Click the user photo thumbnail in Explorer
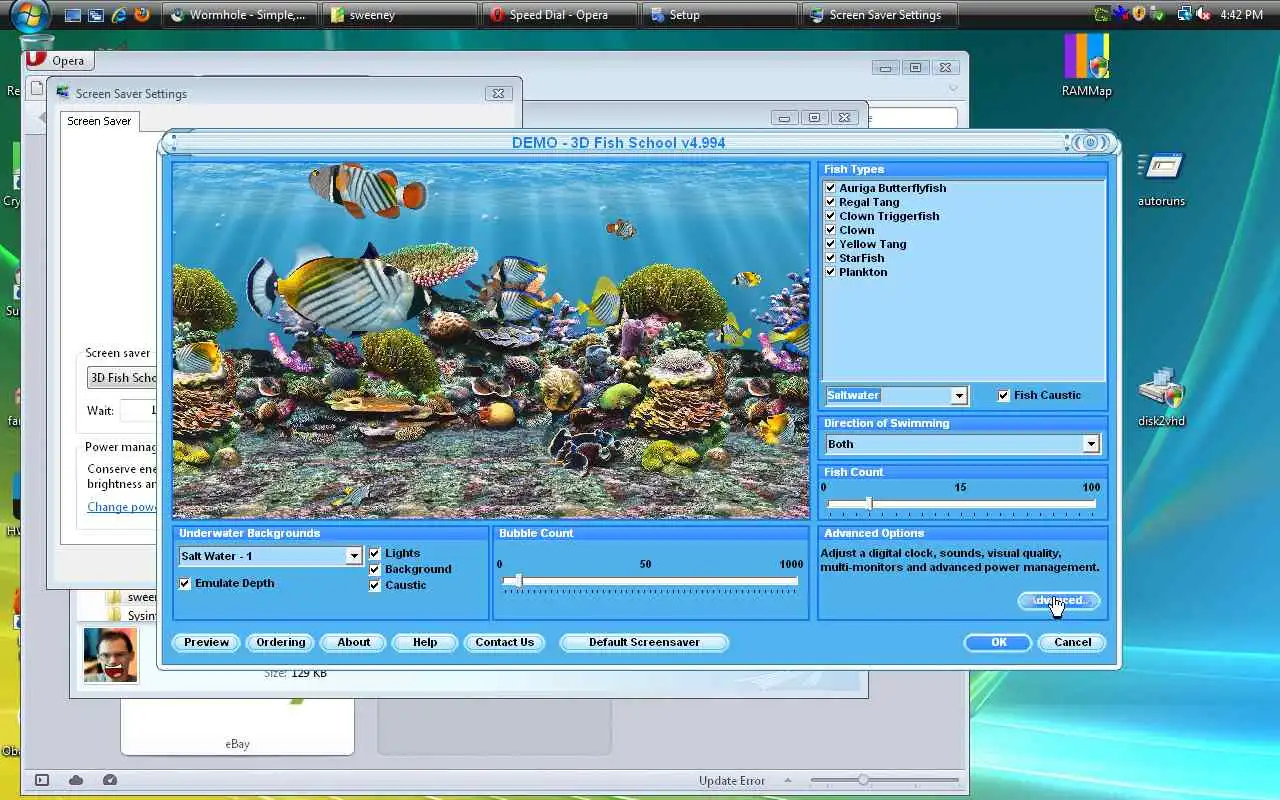Image resolution: width=1280 pixels, height=800 pixels. tap(110, 655)
